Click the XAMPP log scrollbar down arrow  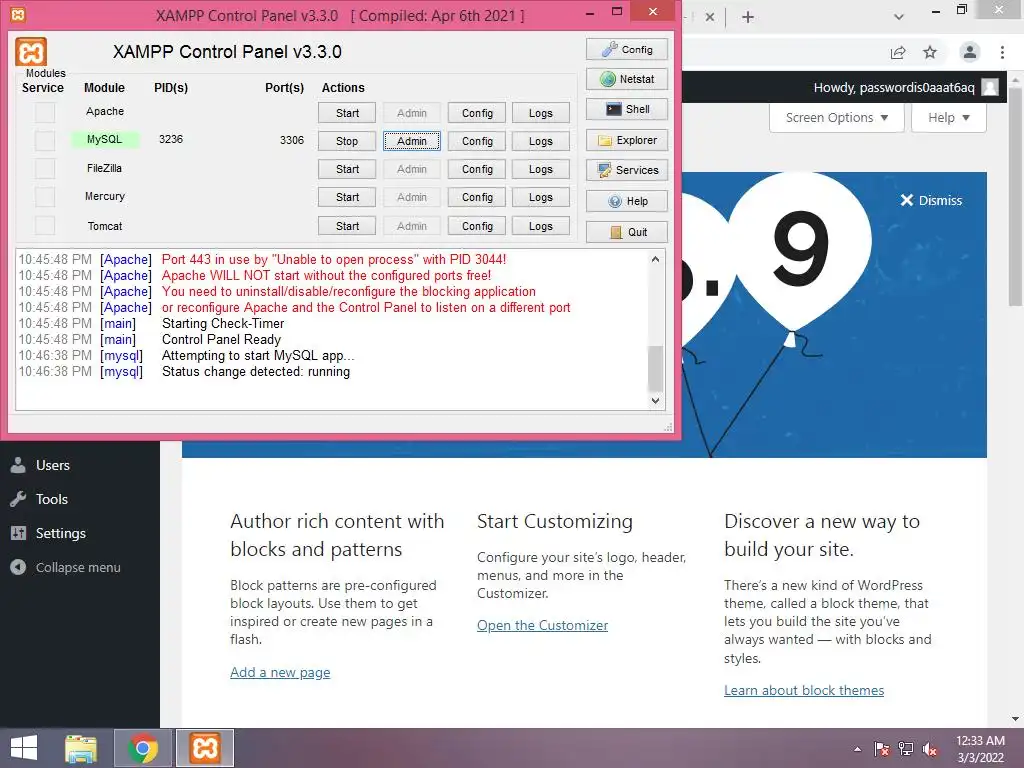pyautogui.click(x=656, y=400)
